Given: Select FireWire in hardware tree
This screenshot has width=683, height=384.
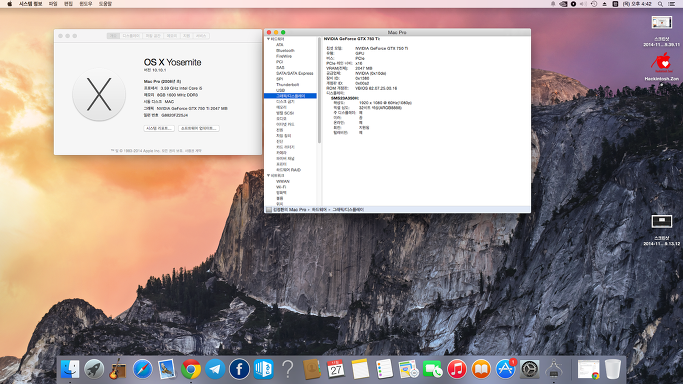Looking at the screenshot, I should tap(284, 56).
